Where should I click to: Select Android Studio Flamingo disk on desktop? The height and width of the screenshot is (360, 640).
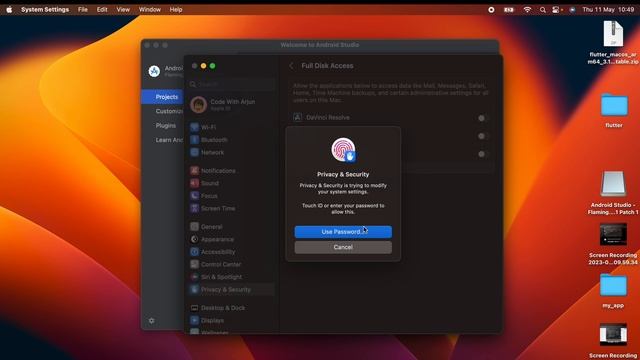click(x=613, y=193)
